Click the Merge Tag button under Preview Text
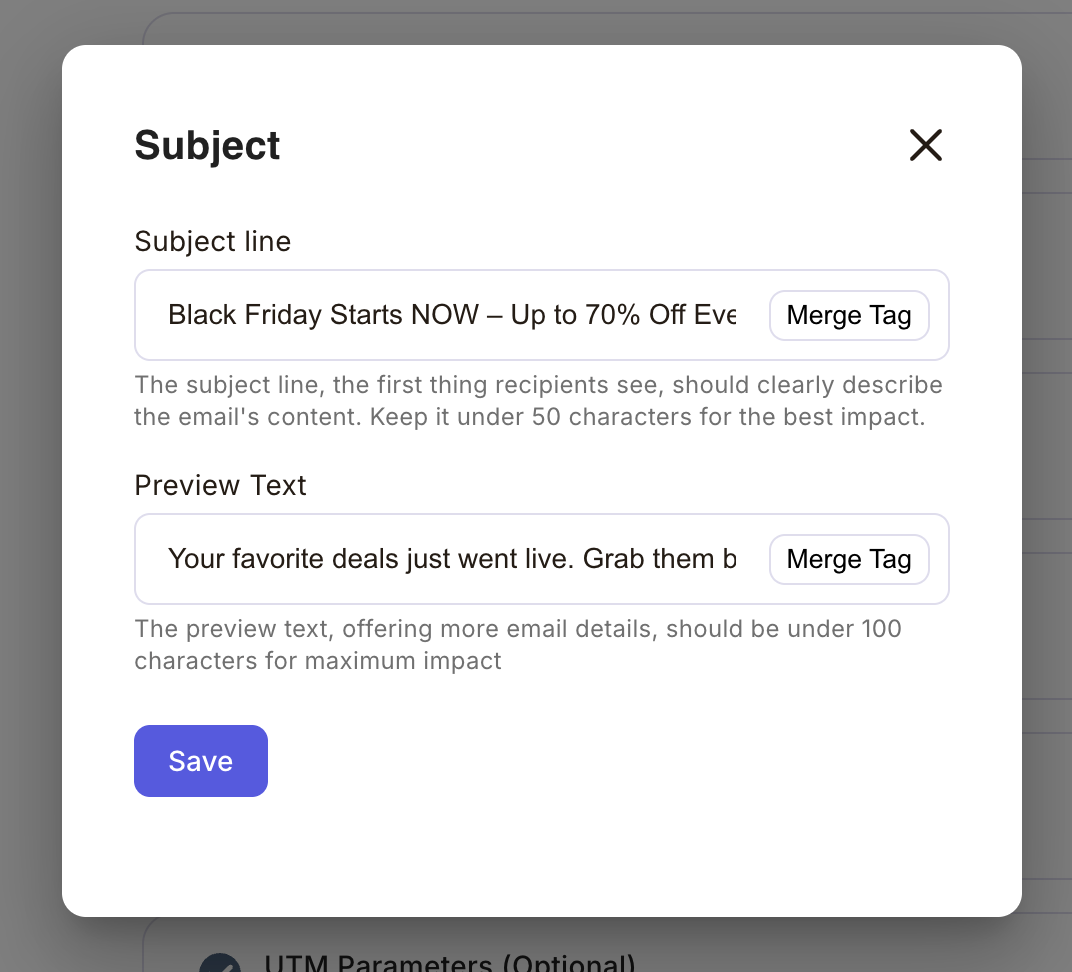Viewport: 1072px width, 972px height. pyautogui.click(x=848, y=559)
